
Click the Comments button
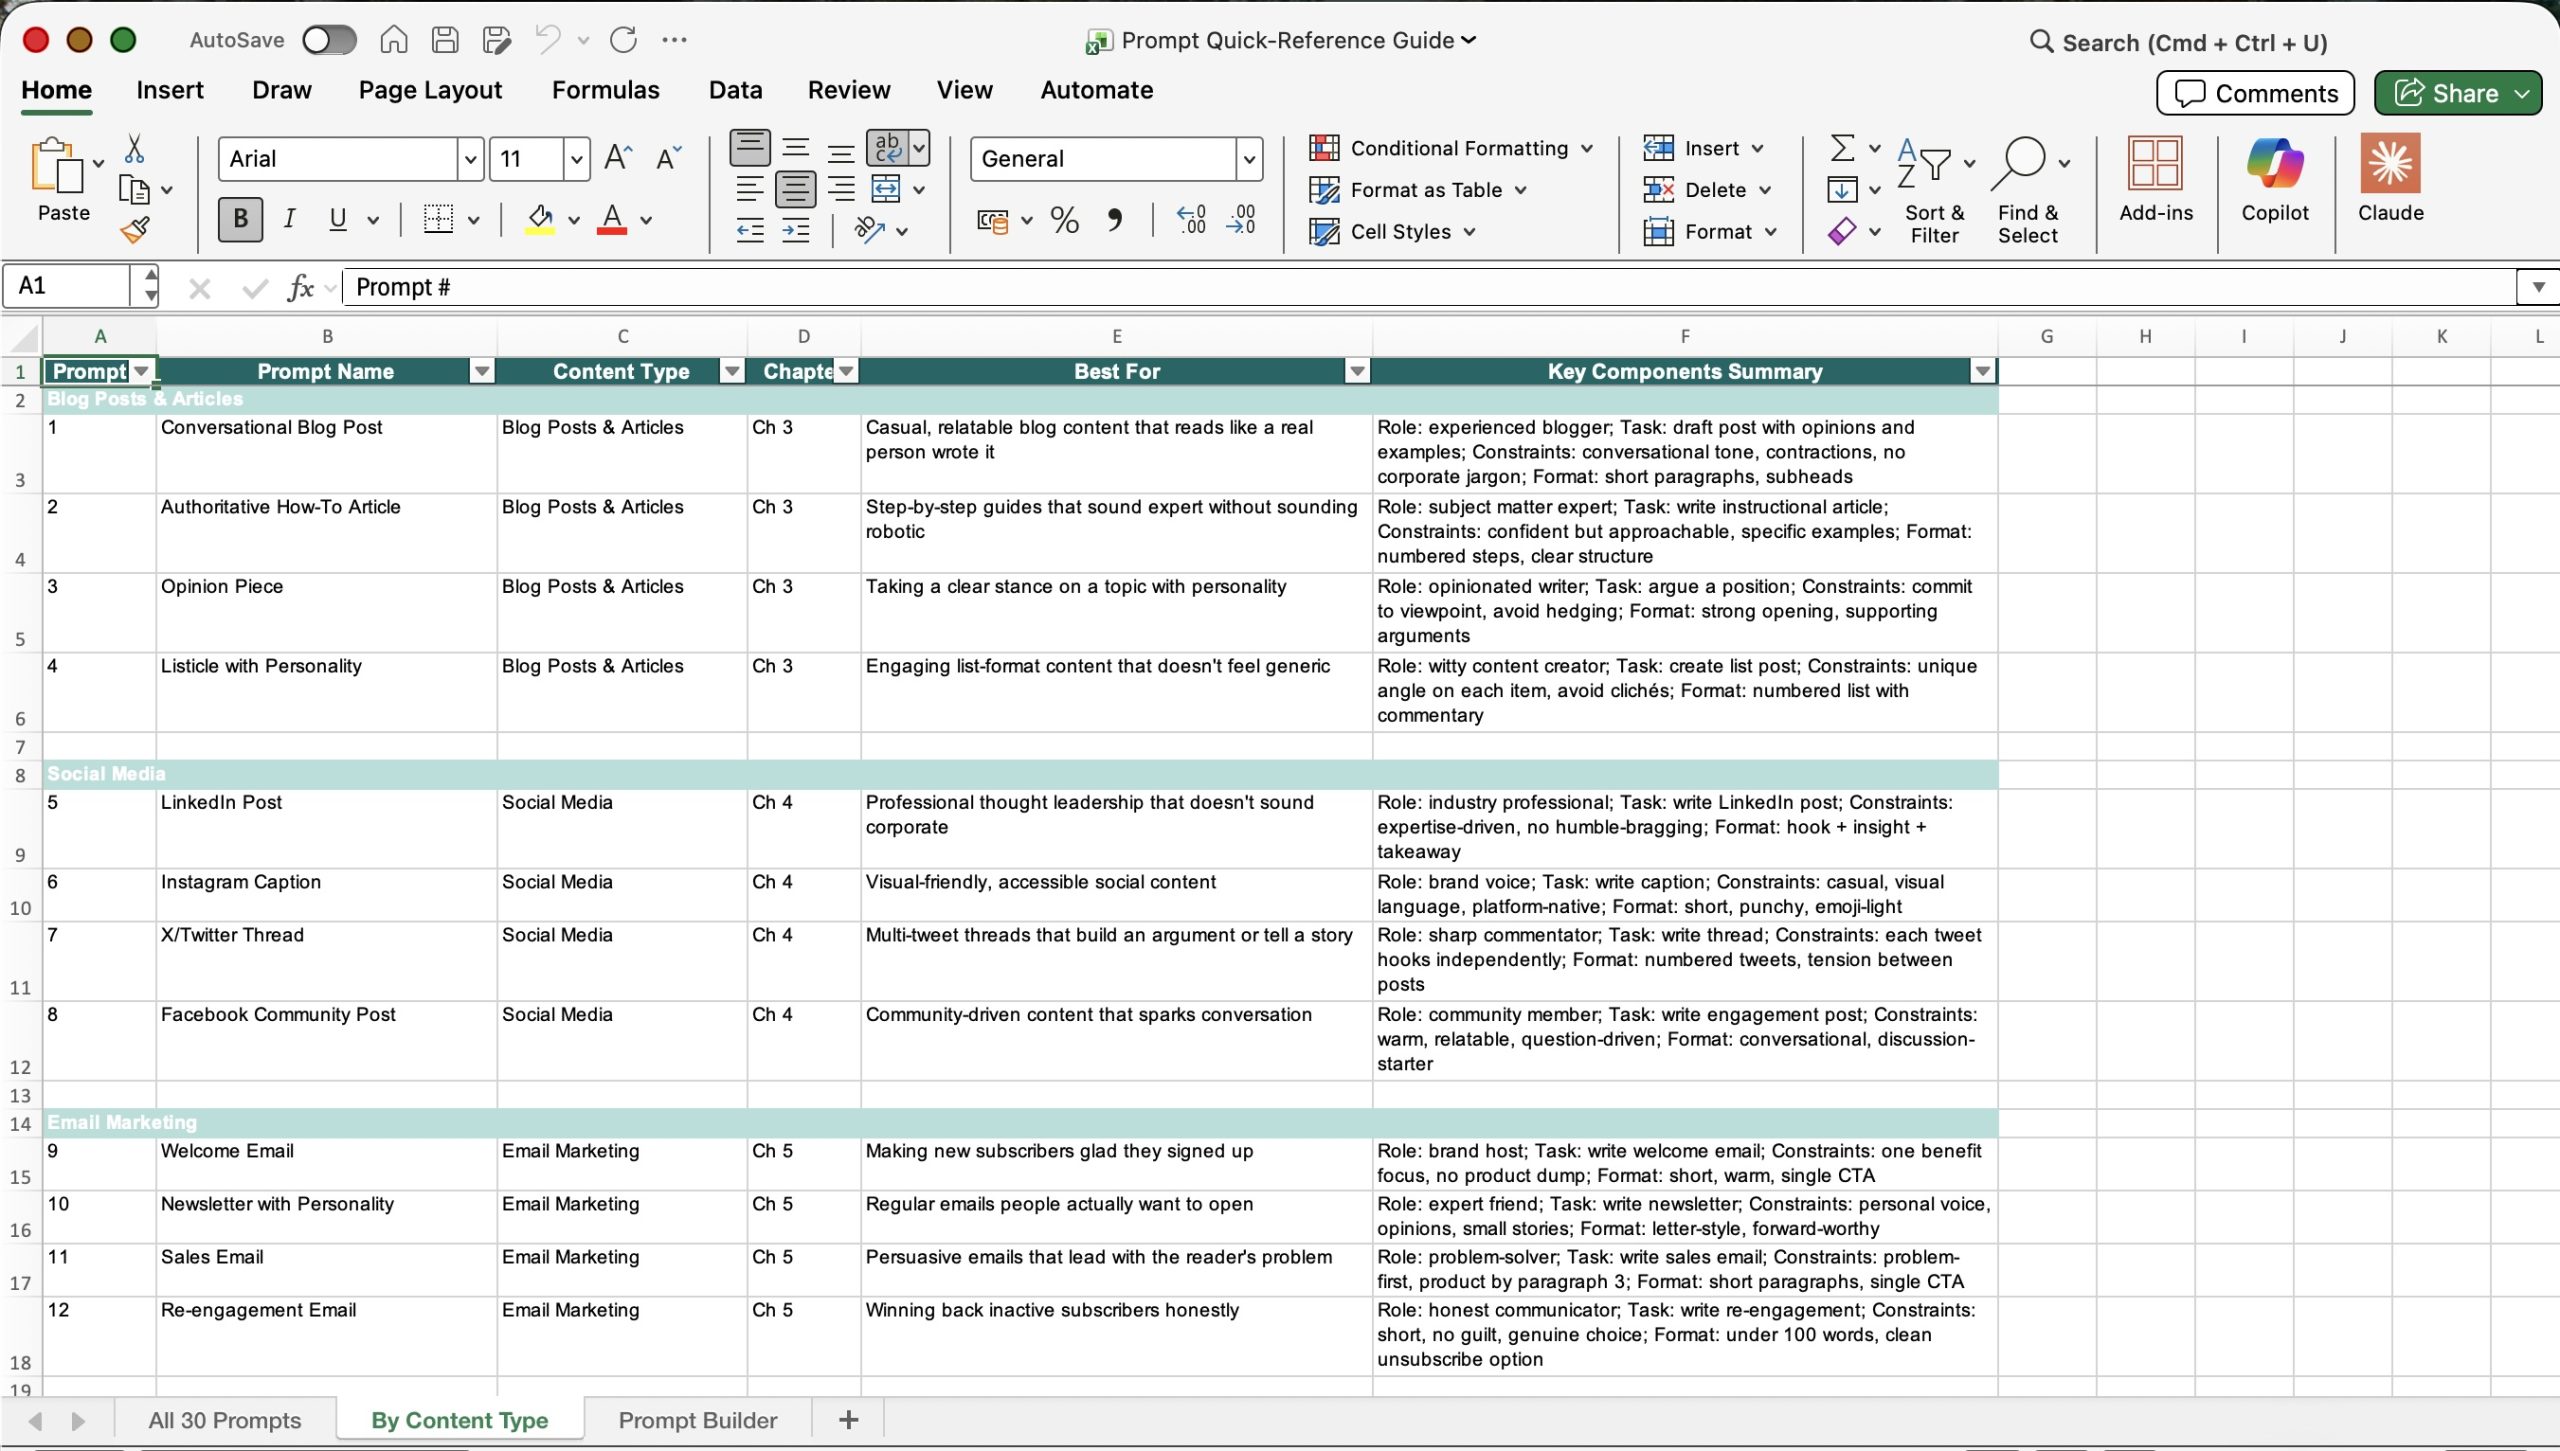(x=2255, y=93)
